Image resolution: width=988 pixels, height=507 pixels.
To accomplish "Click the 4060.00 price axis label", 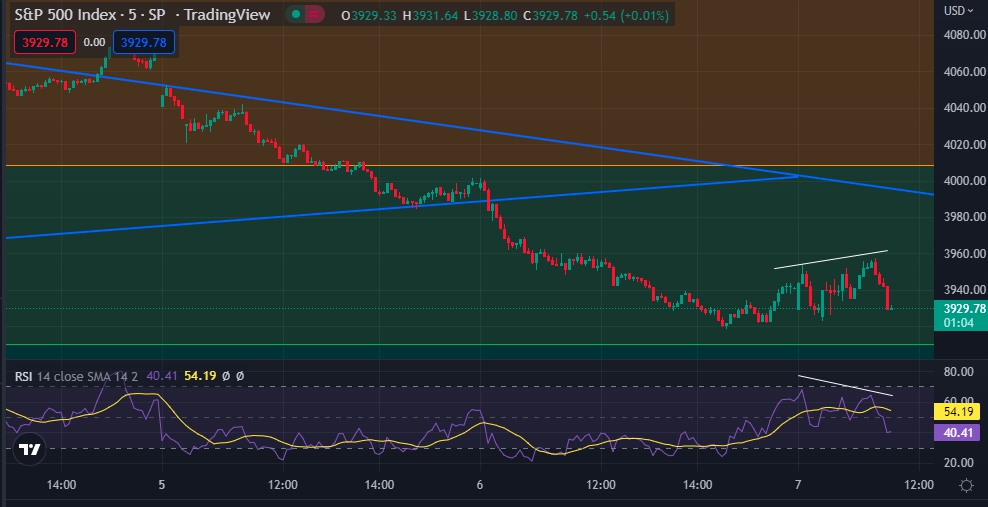I will pos(965,71).
